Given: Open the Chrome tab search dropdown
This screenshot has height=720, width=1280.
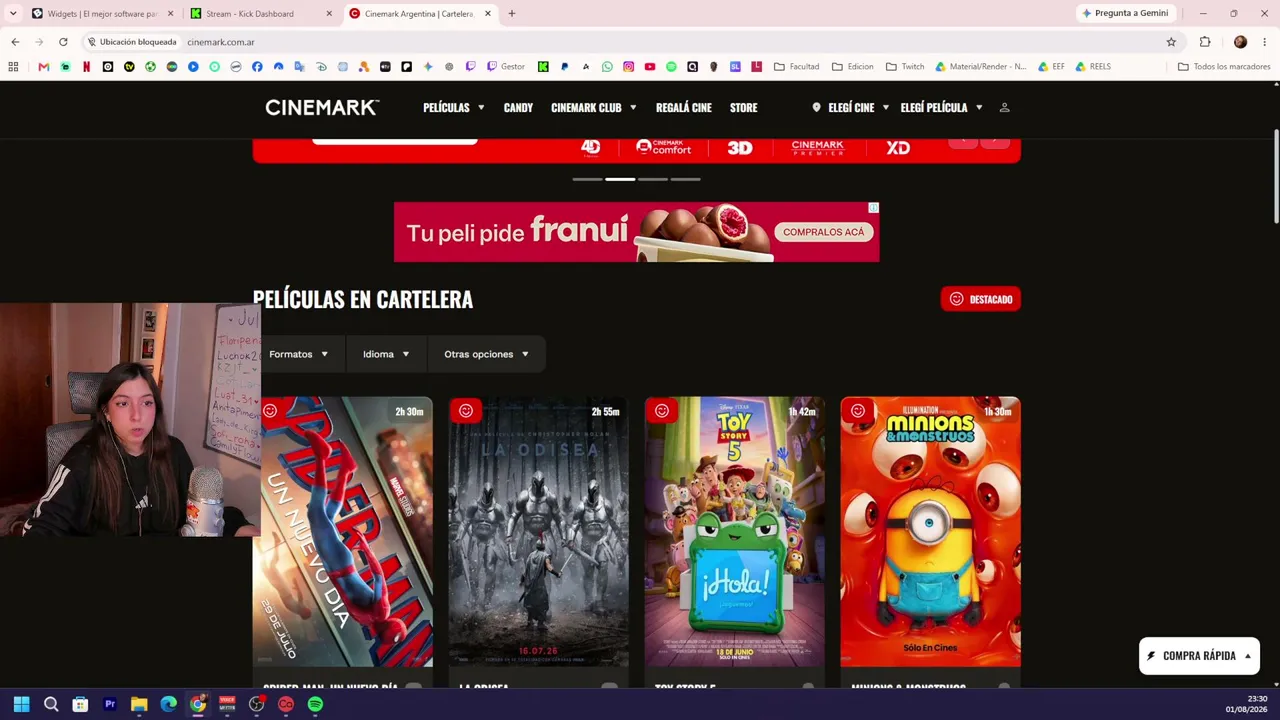Looking at the screenshot, I should coord(13,13).
